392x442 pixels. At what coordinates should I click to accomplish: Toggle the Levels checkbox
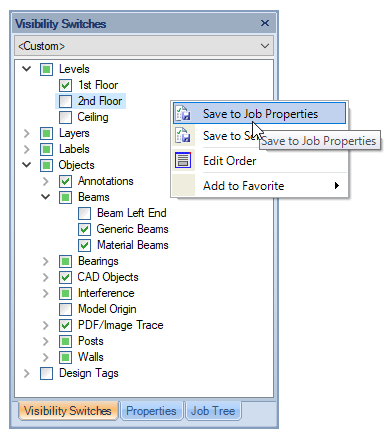pos(46,69)
